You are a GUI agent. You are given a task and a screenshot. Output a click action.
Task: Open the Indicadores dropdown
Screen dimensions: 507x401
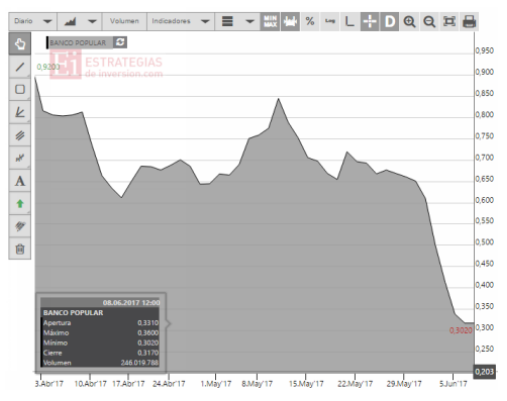180,22
